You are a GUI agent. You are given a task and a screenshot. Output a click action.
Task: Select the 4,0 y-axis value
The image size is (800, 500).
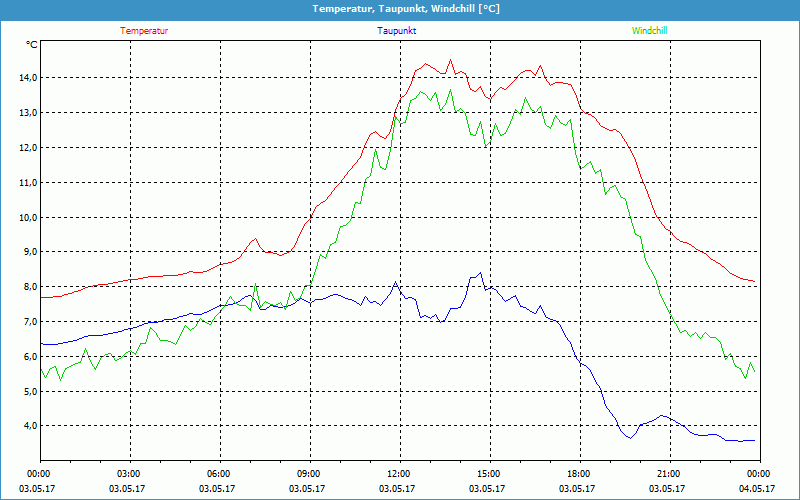click(30, 426)
